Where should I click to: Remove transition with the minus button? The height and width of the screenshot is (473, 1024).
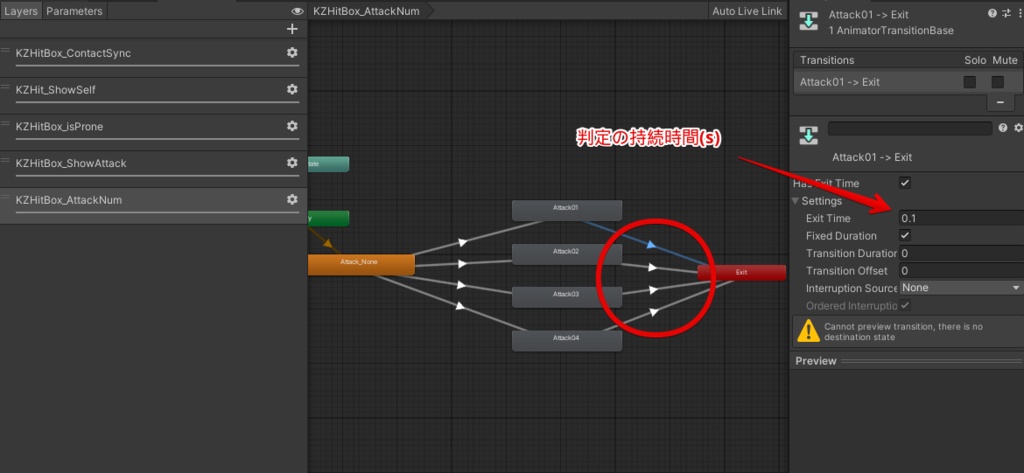[1000, 103]
